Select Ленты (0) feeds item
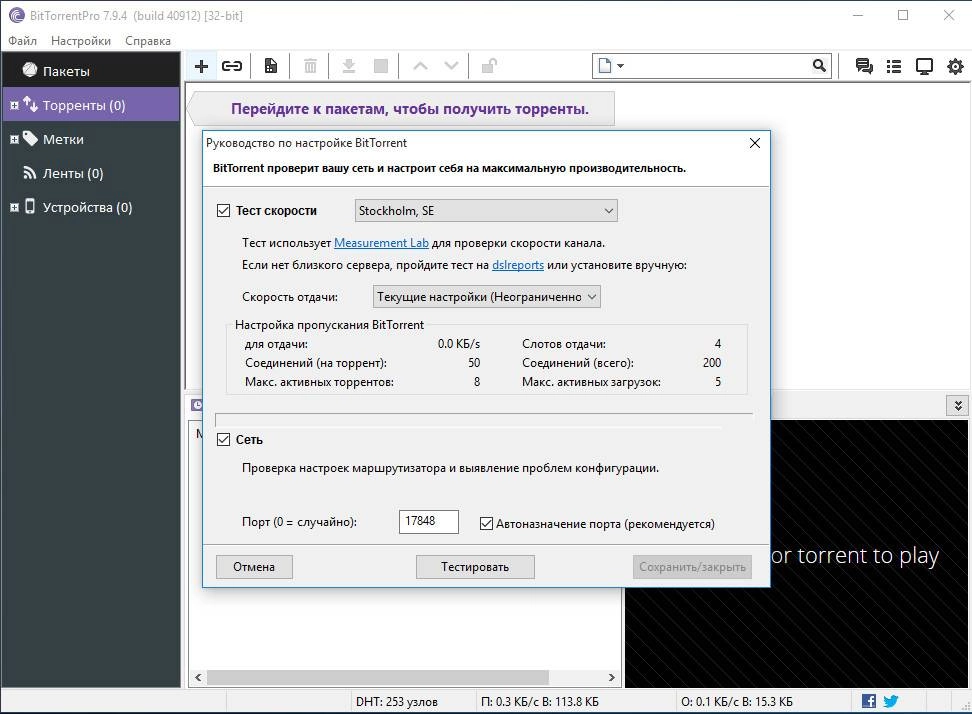The image size is (972, 714). click(x=91, y=173)
